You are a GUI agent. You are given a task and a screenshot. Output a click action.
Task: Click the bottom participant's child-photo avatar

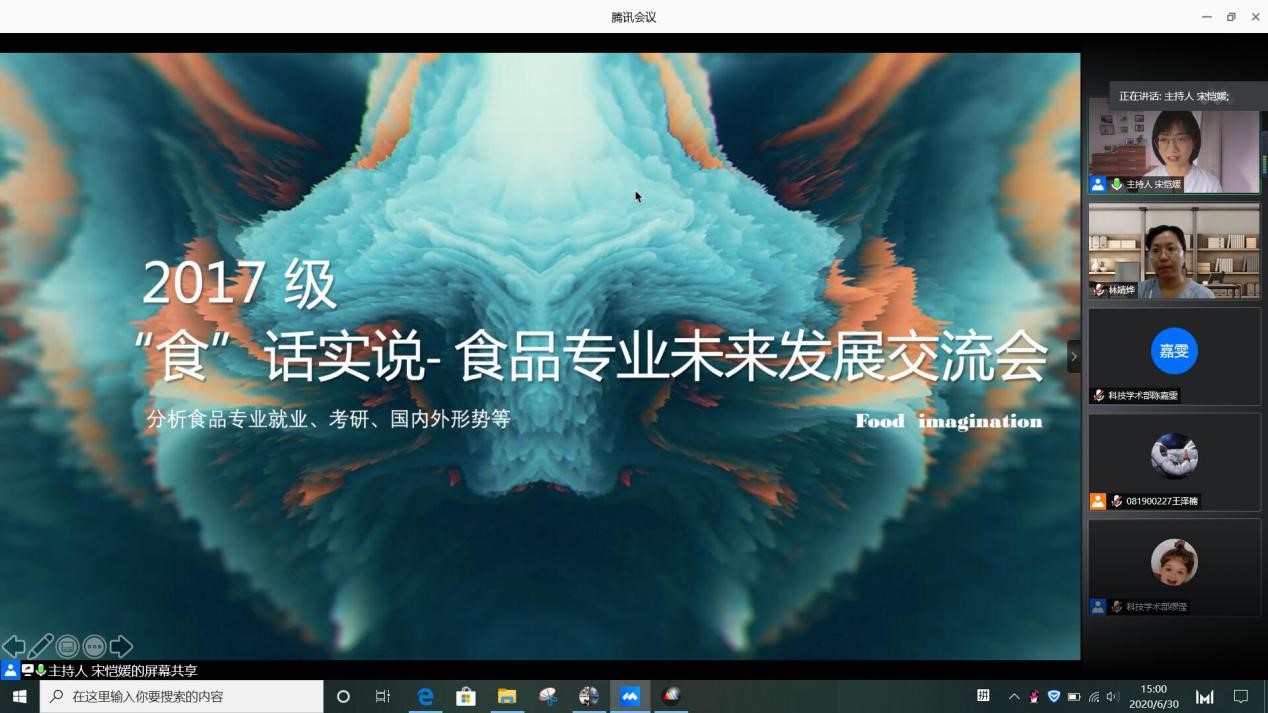(1174, 562)
